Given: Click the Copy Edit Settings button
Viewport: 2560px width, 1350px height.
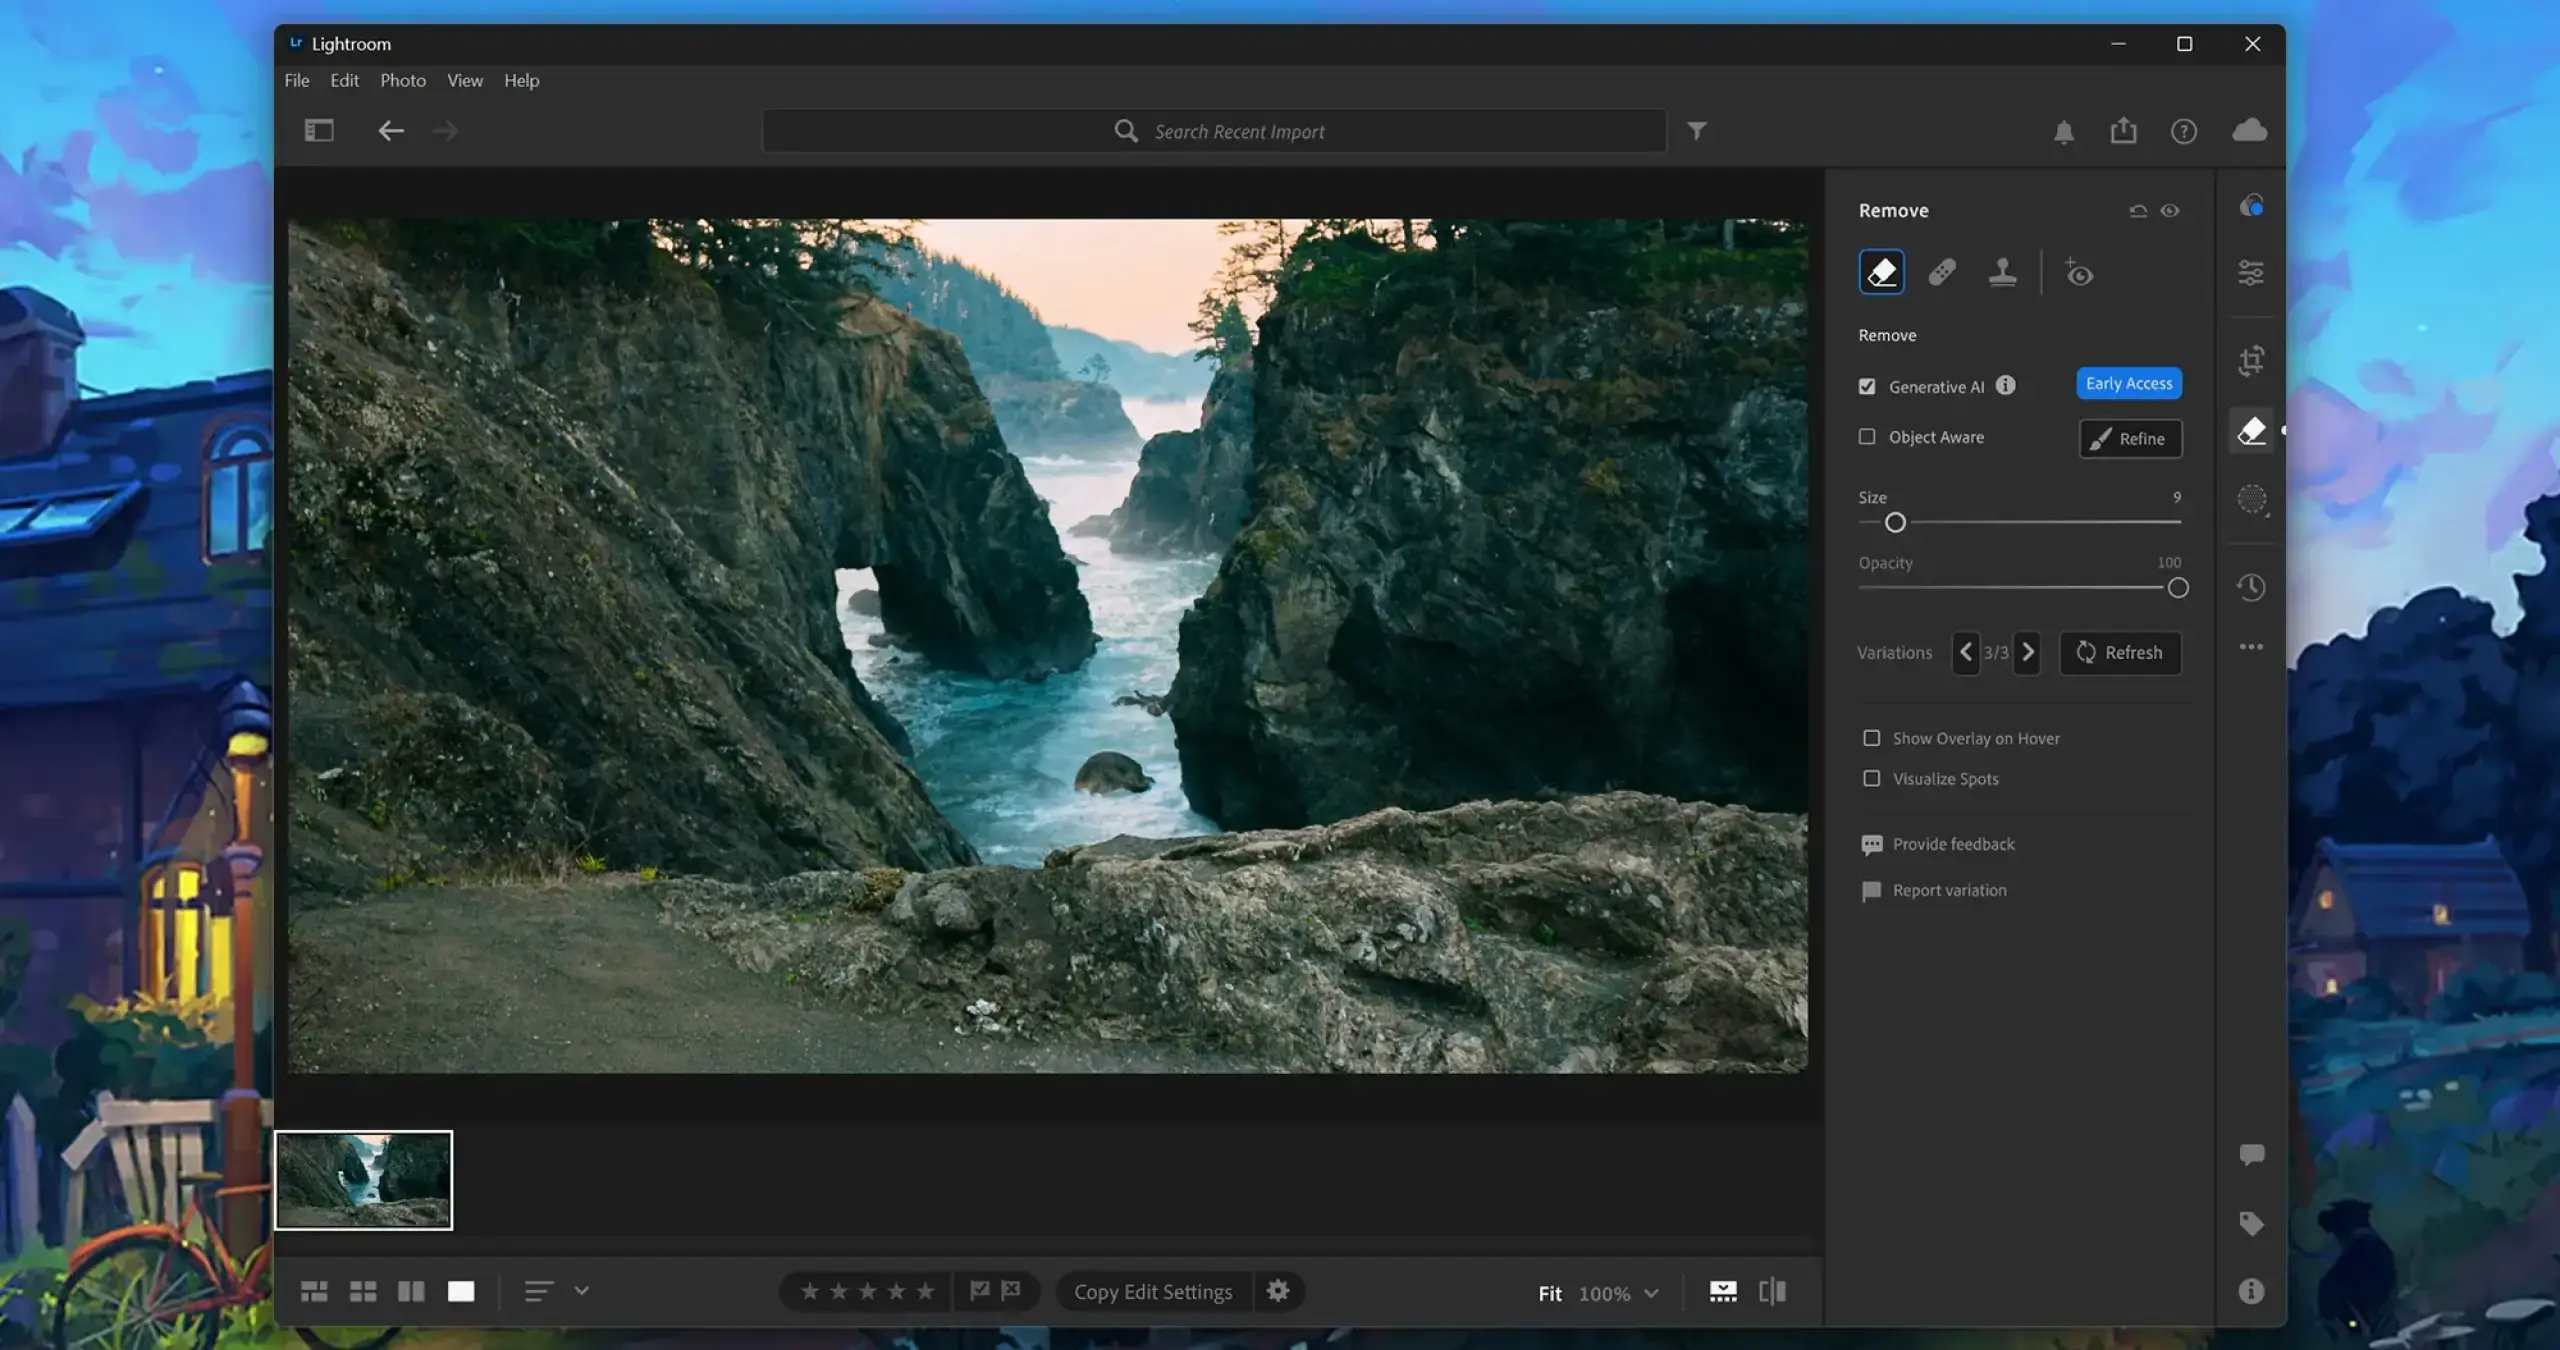Looking at the screenshot, I should pos(1152,1292).
